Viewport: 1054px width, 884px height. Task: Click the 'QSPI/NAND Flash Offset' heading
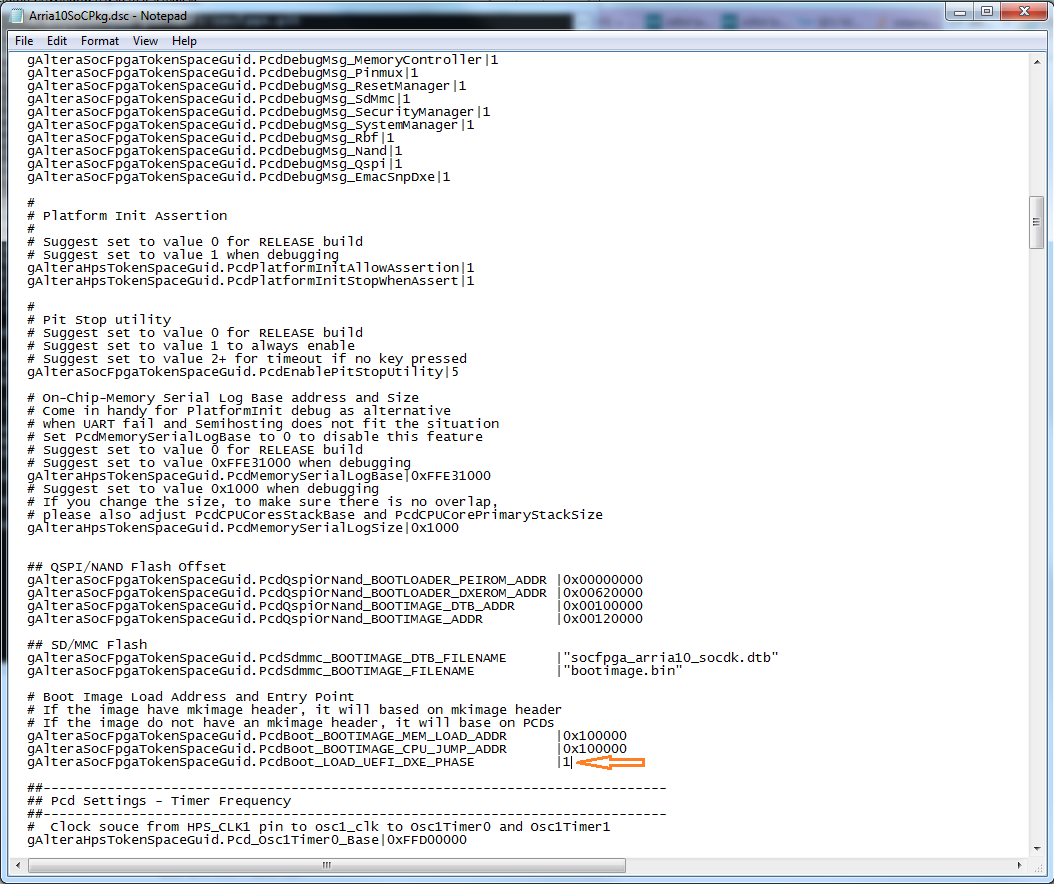(x=126, y=567)
